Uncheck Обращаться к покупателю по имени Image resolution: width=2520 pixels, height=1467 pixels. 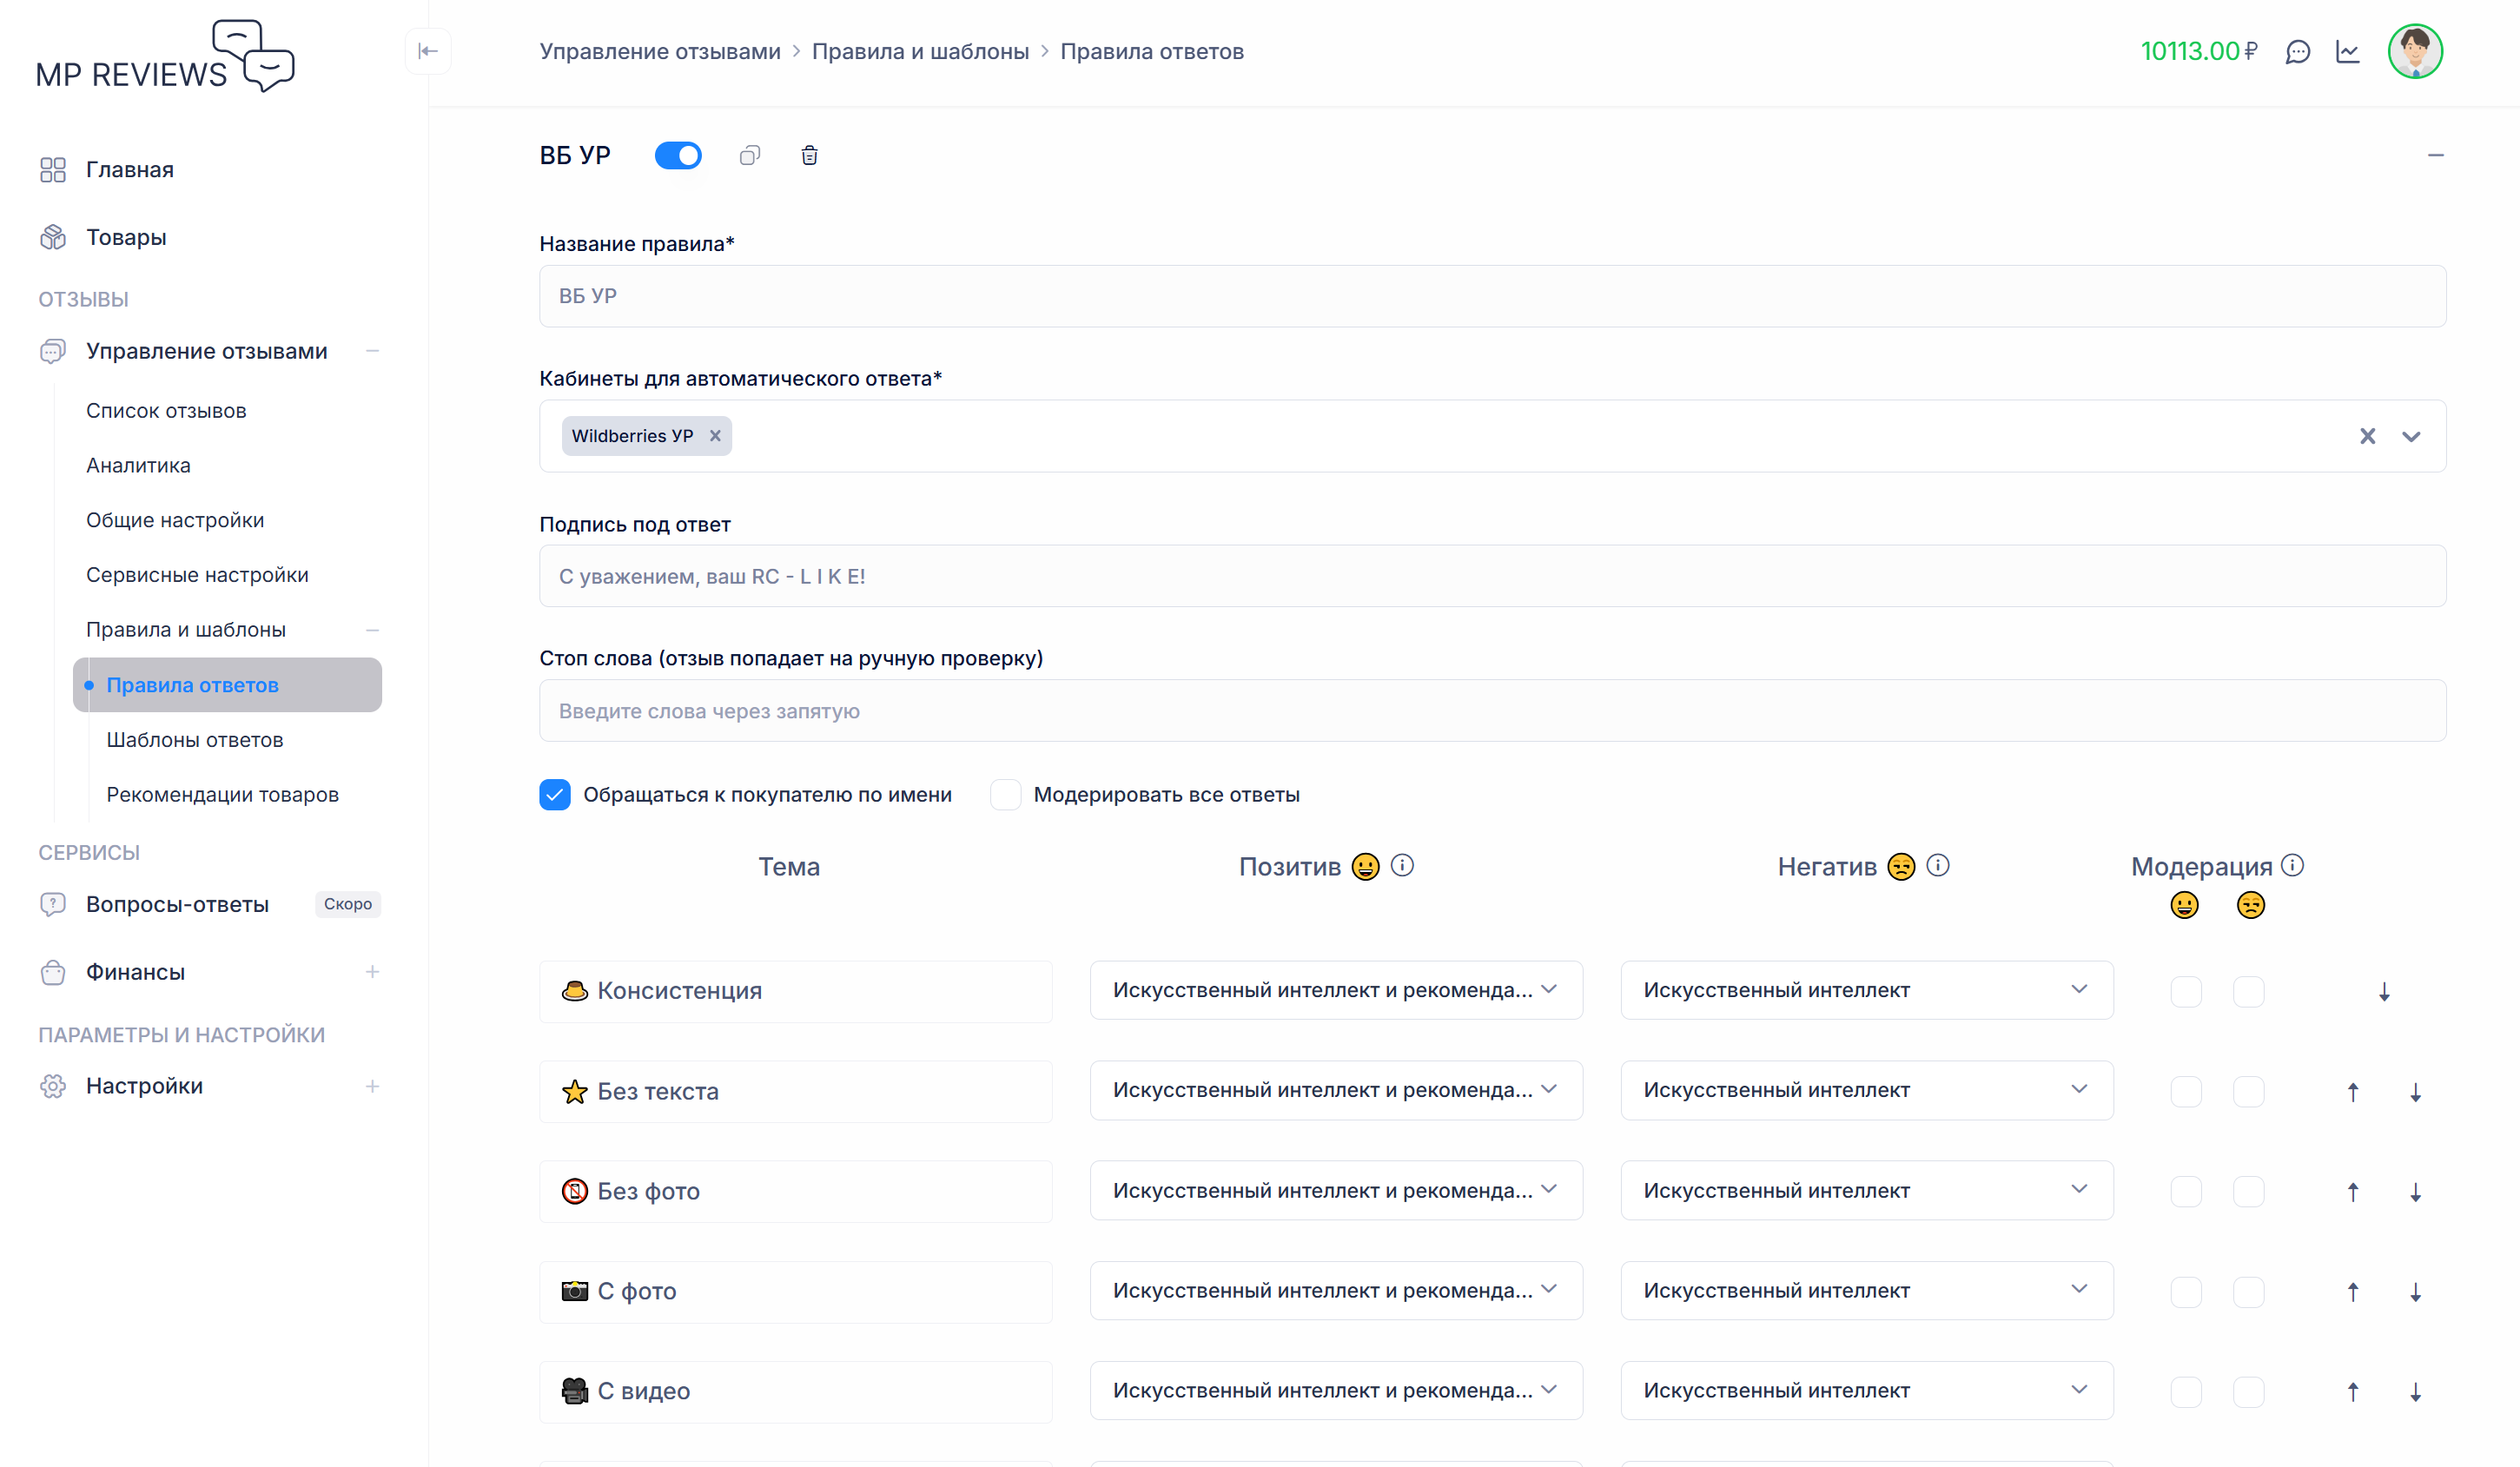(x=555, y=794)
